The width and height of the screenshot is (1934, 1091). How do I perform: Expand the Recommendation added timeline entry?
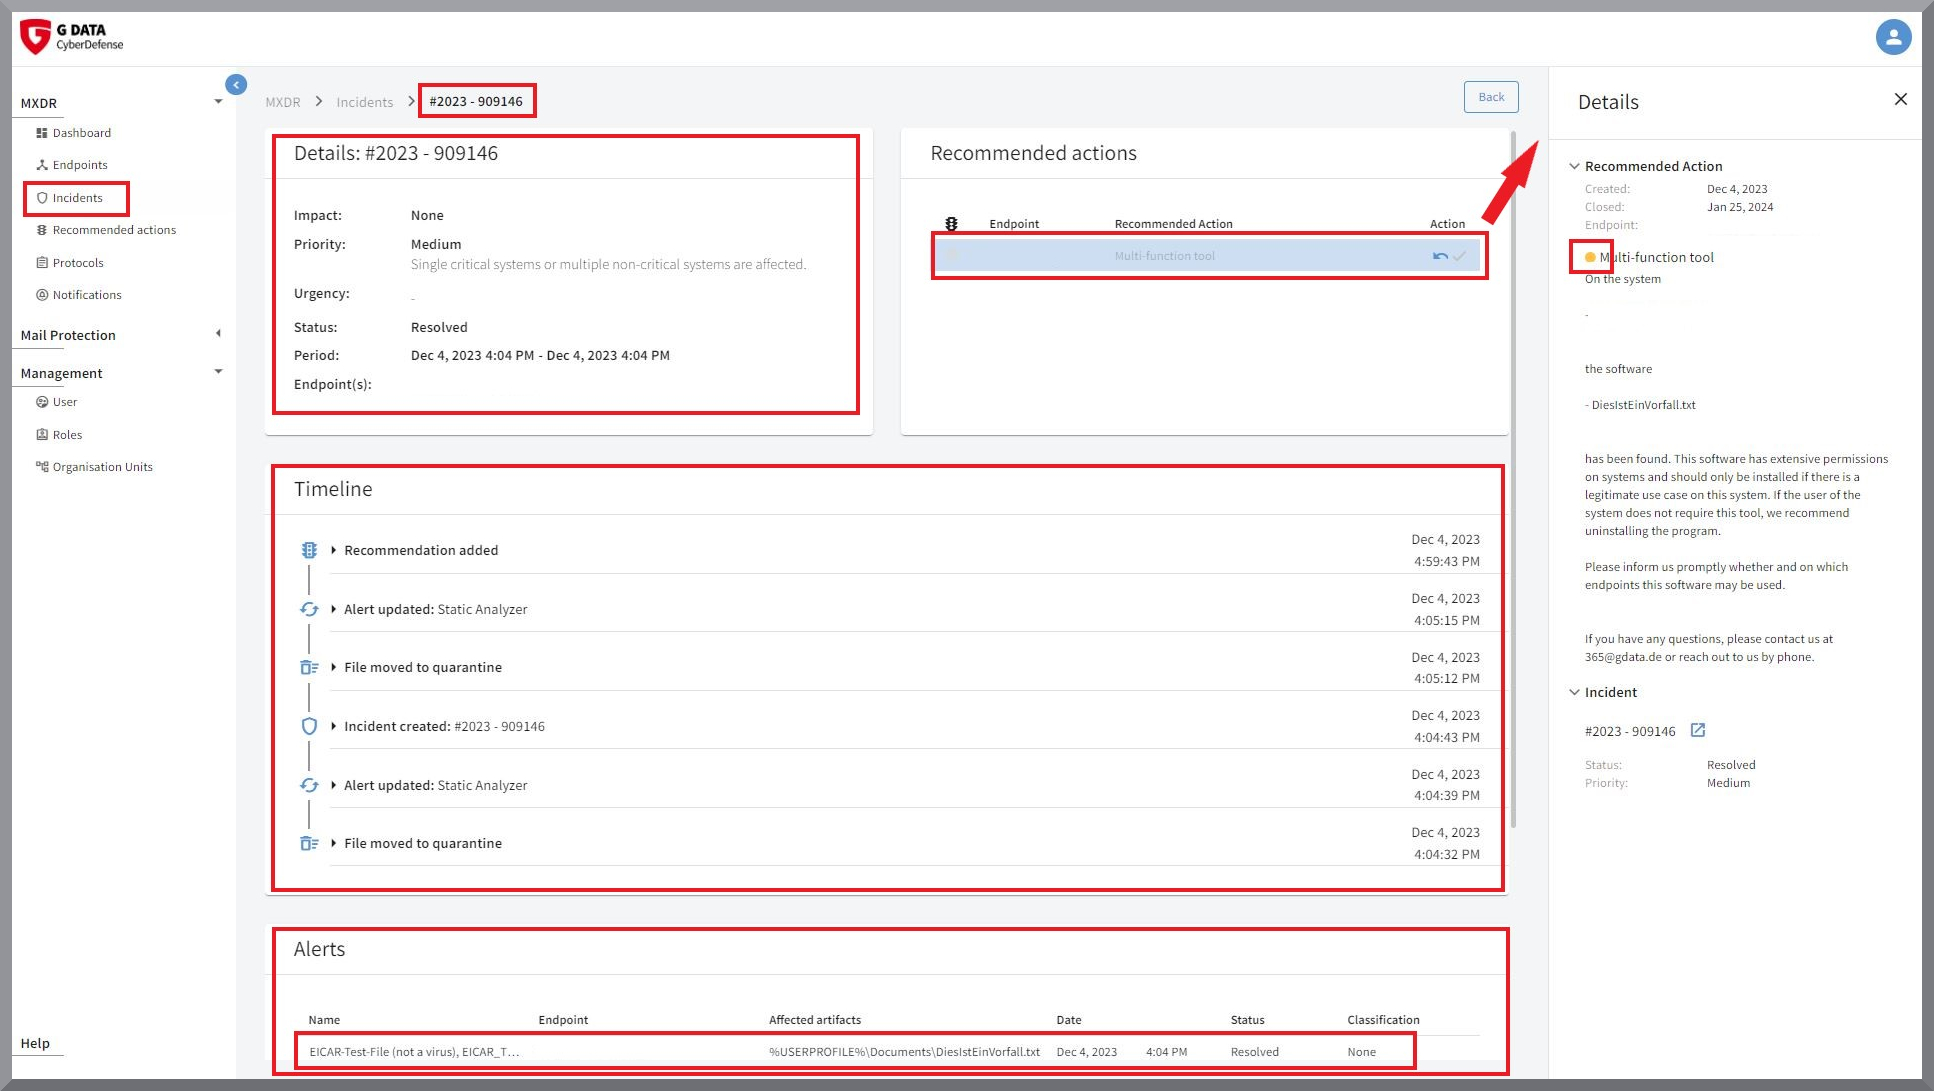(335, 549)
